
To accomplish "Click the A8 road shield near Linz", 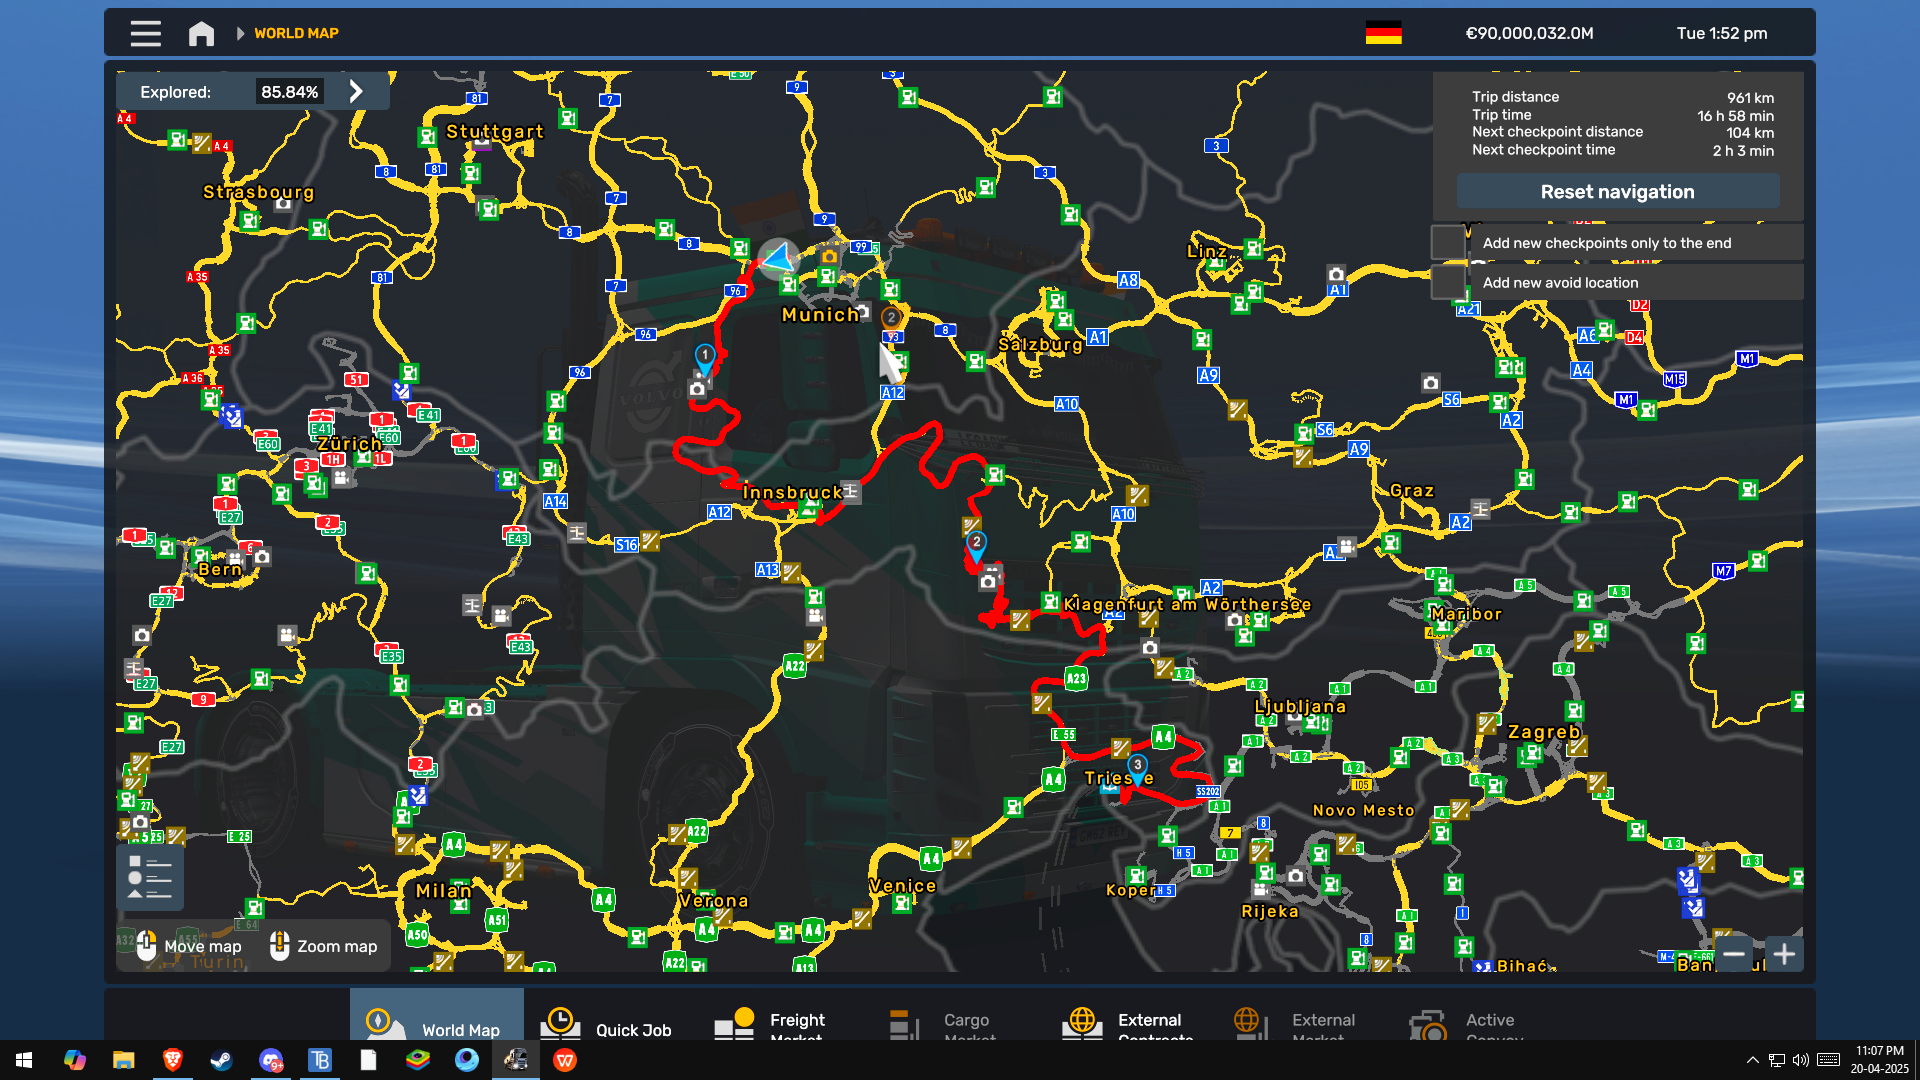I will [1128, 280].
